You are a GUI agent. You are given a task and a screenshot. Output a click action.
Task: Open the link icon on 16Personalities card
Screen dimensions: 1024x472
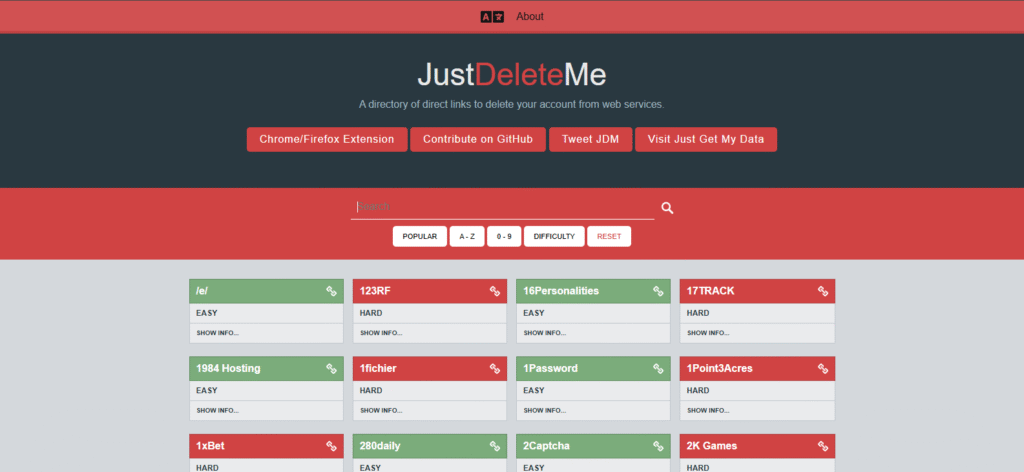(658, 291)
